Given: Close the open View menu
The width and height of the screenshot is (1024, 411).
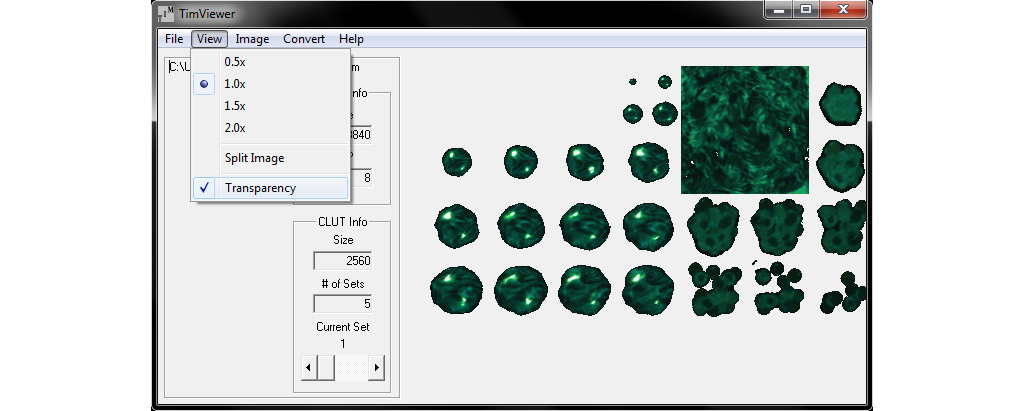Looking at the screenshot, I should 209,39.
